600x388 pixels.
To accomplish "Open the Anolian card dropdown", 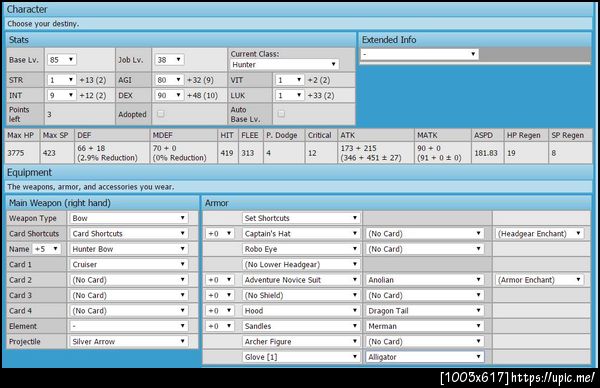I will point(425,280).
